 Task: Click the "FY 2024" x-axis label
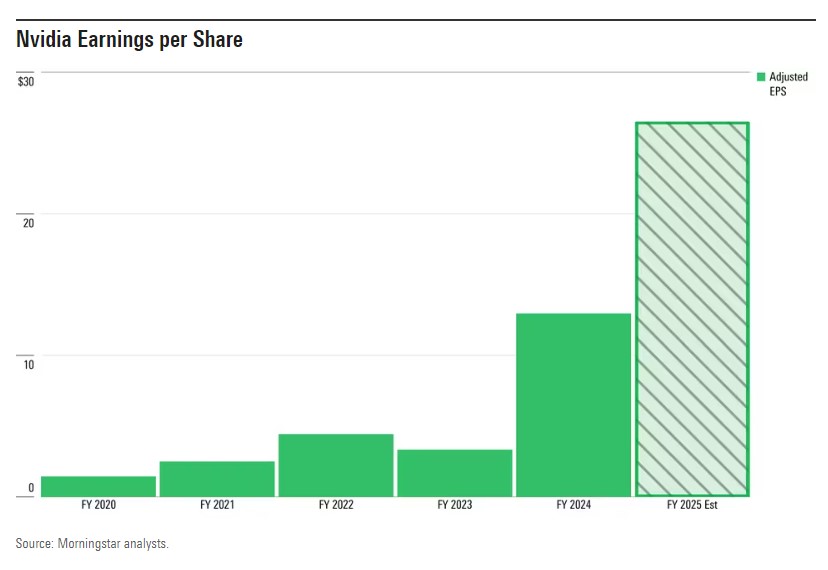tap(573, 505)
